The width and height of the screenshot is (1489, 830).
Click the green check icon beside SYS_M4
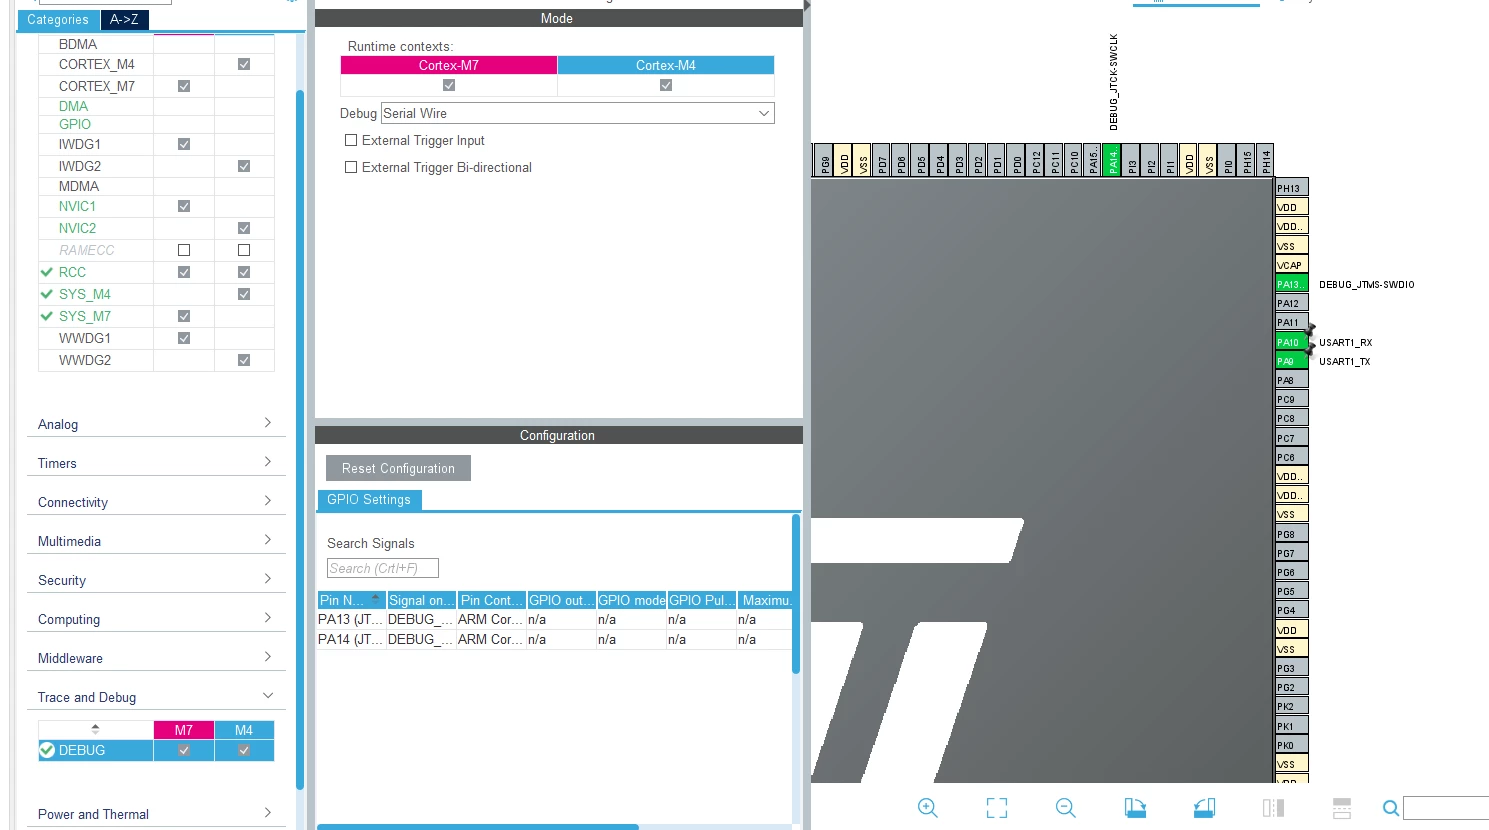click(x=46, y=294)
